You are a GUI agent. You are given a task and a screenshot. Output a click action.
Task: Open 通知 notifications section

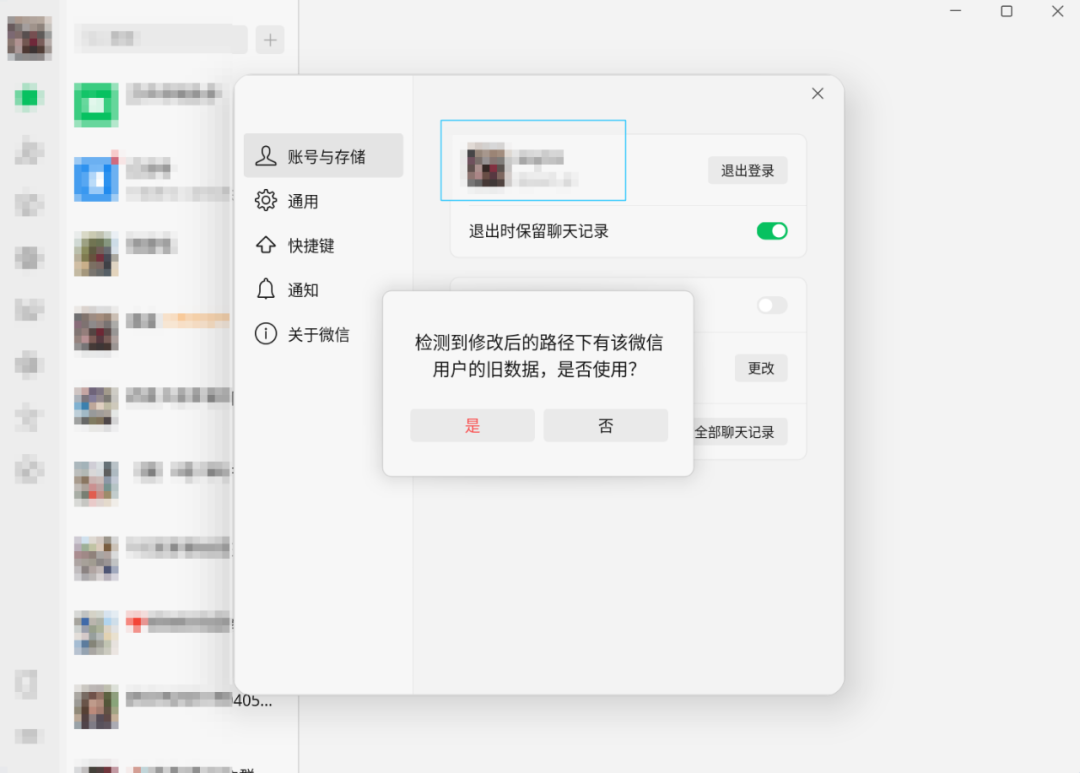(323, 289)
